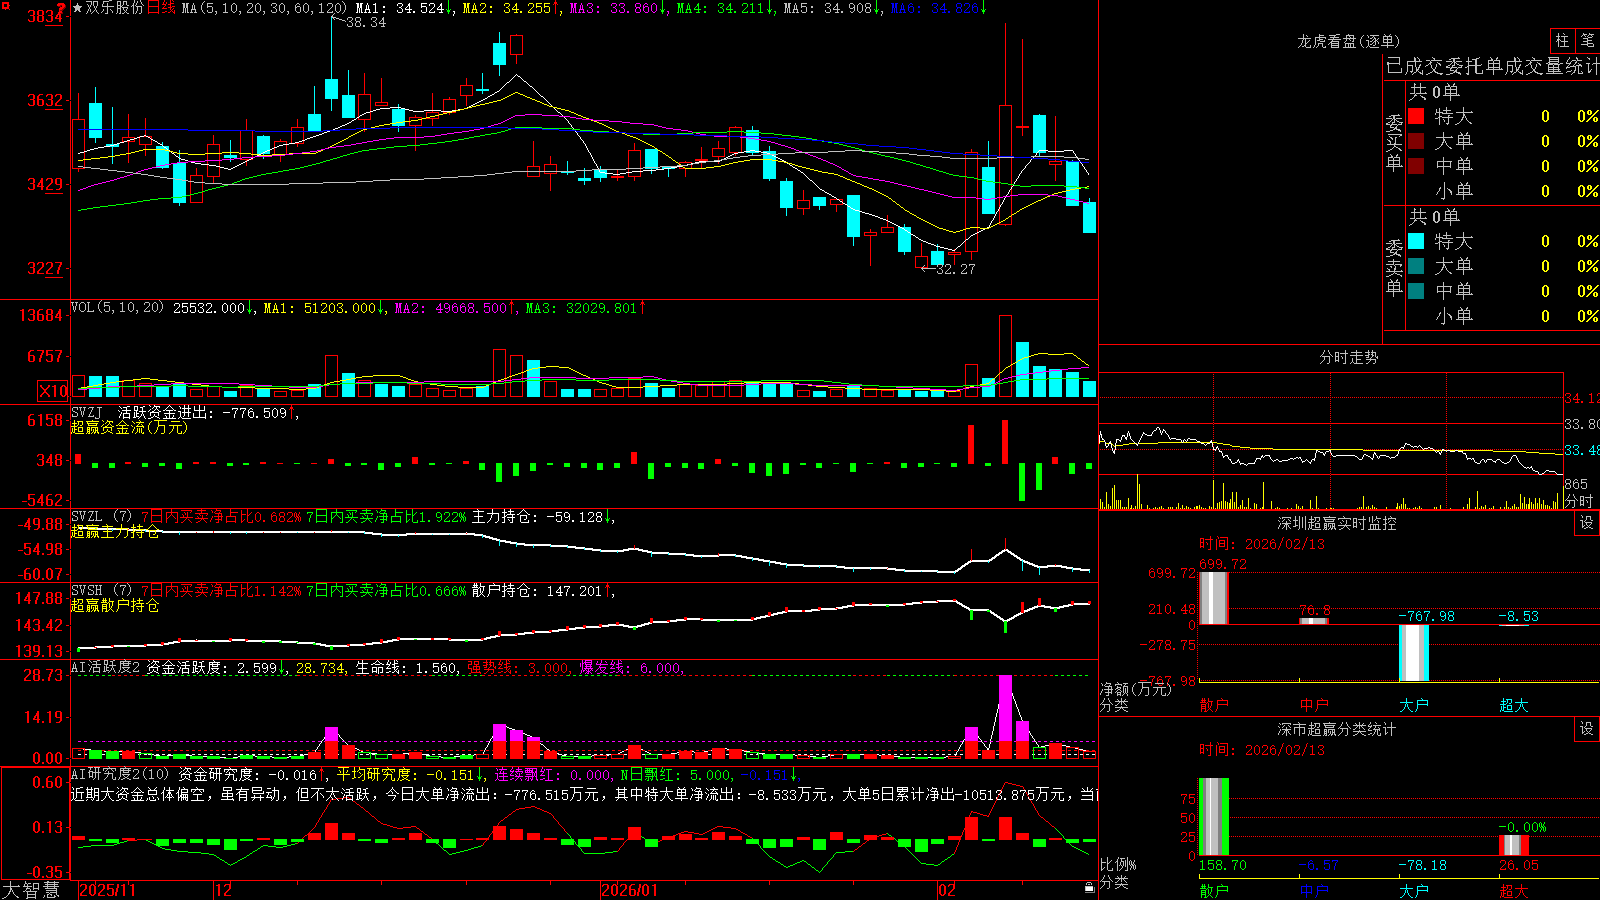Click the 大智慧 logo text at bottom-left

[32, 889]
